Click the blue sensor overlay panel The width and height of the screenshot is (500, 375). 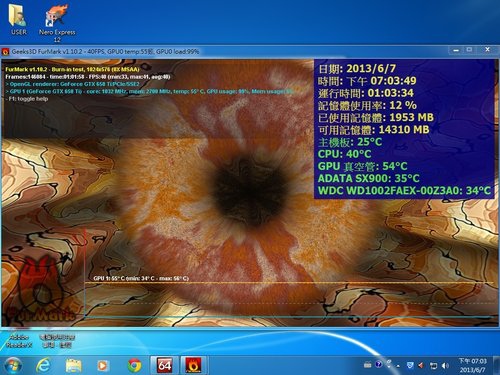click(x=404, y=129)
